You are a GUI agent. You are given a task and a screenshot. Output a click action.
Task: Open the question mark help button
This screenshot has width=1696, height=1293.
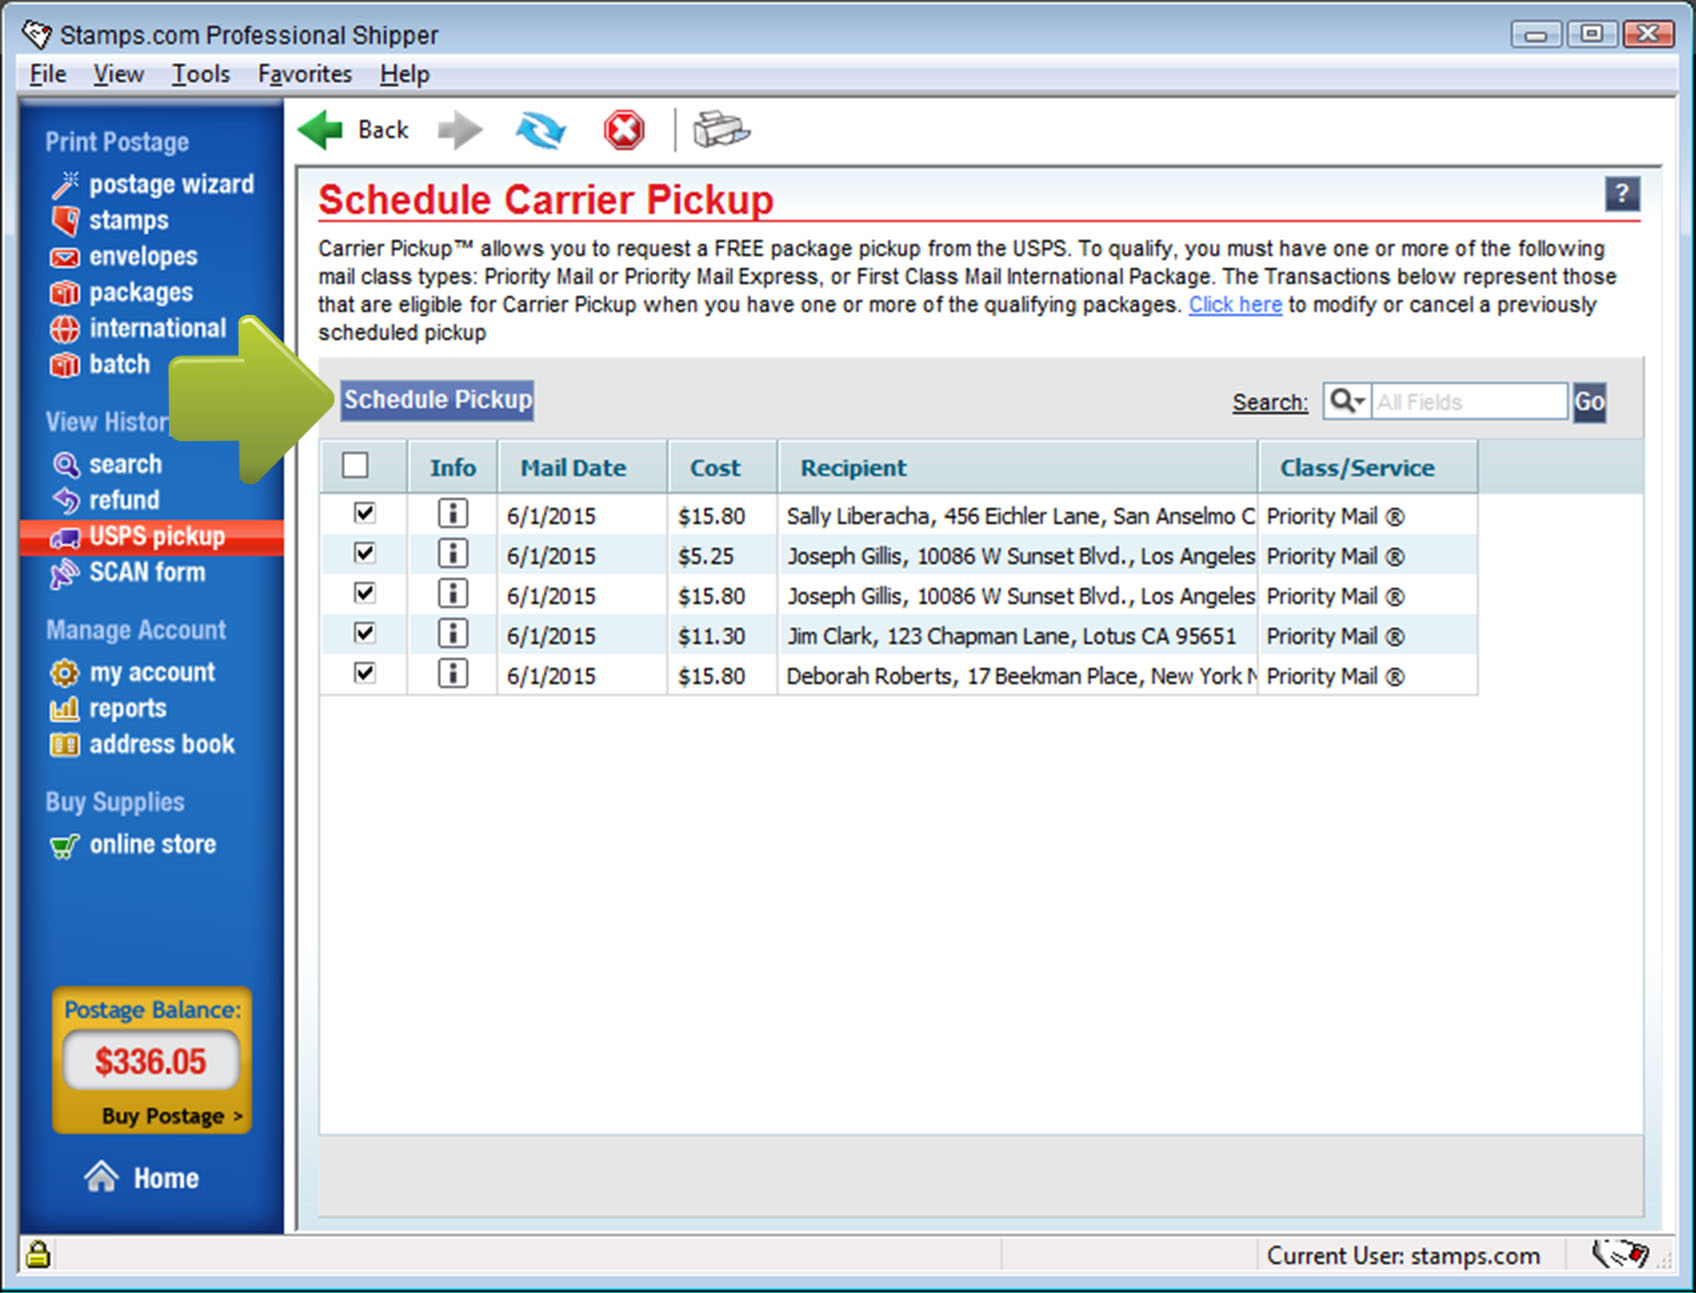pos(1622,193)
